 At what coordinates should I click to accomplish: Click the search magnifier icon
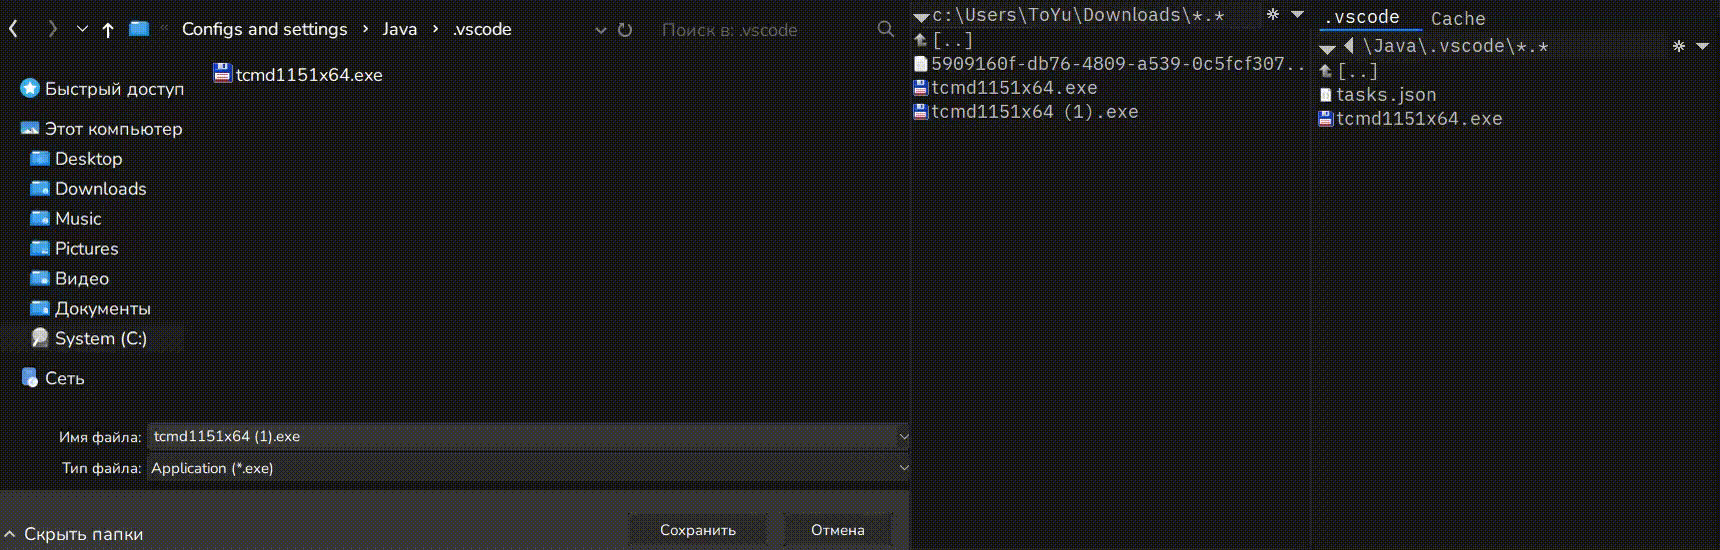[885, 29]
